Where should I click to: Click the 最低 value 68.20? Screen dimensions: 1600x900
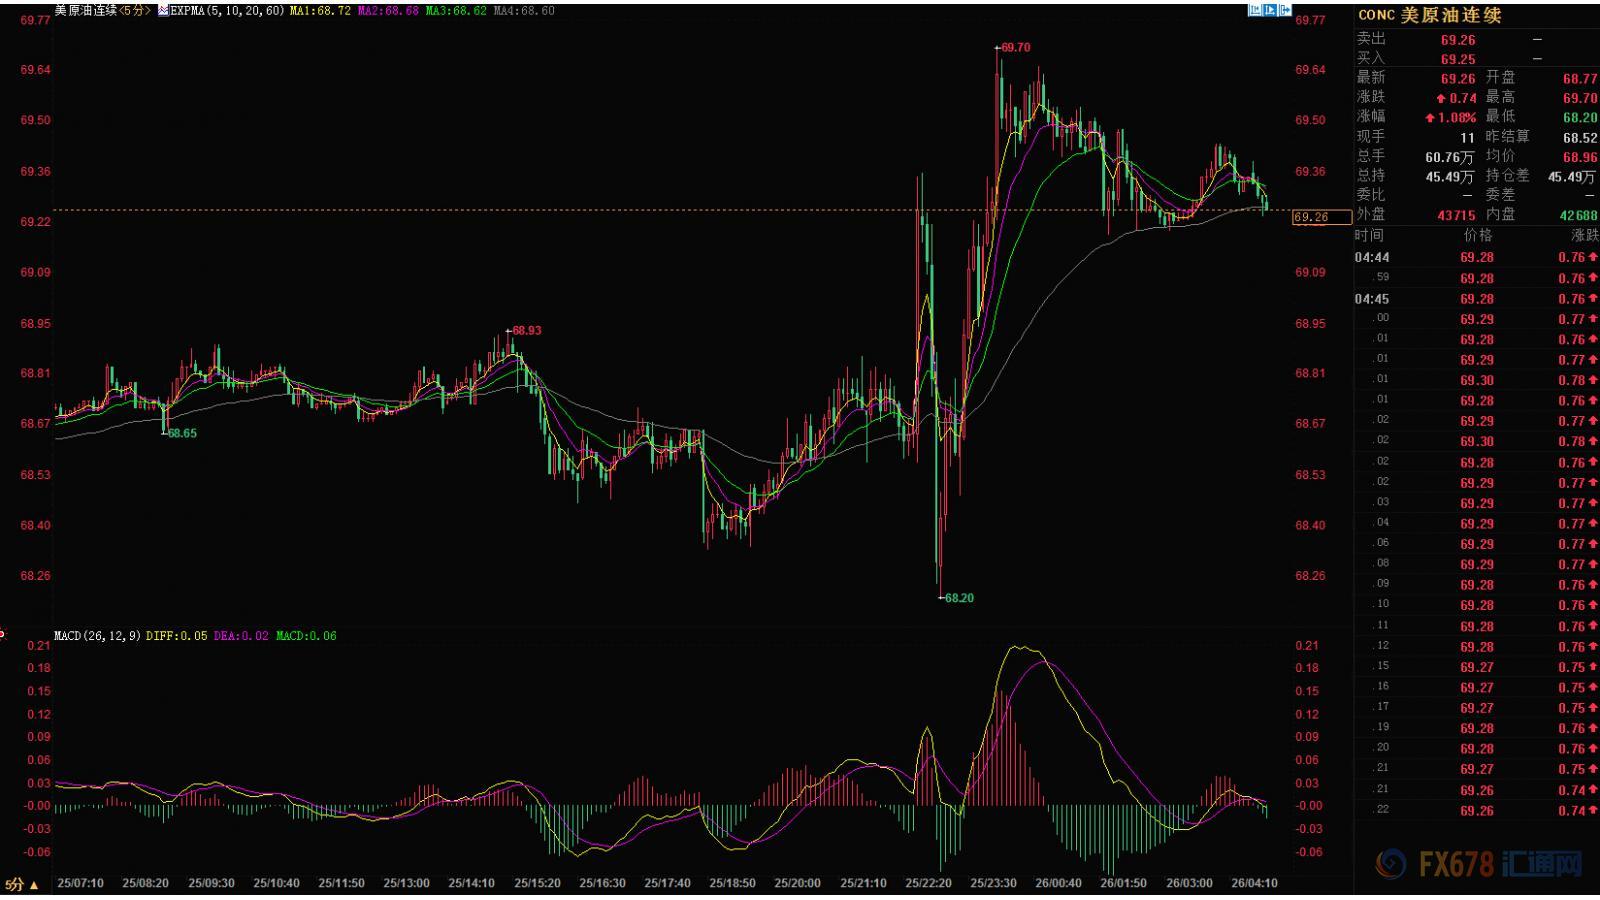click(x=1580, y=118)
